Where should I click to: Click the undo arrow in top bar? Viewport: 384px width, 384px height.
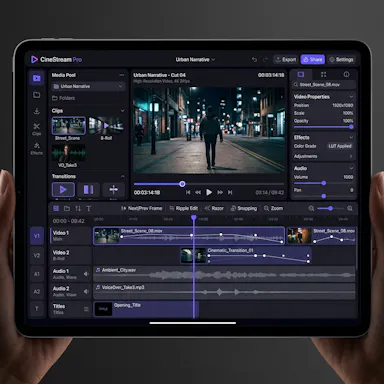pyautogui.click(x=254, y=60)
